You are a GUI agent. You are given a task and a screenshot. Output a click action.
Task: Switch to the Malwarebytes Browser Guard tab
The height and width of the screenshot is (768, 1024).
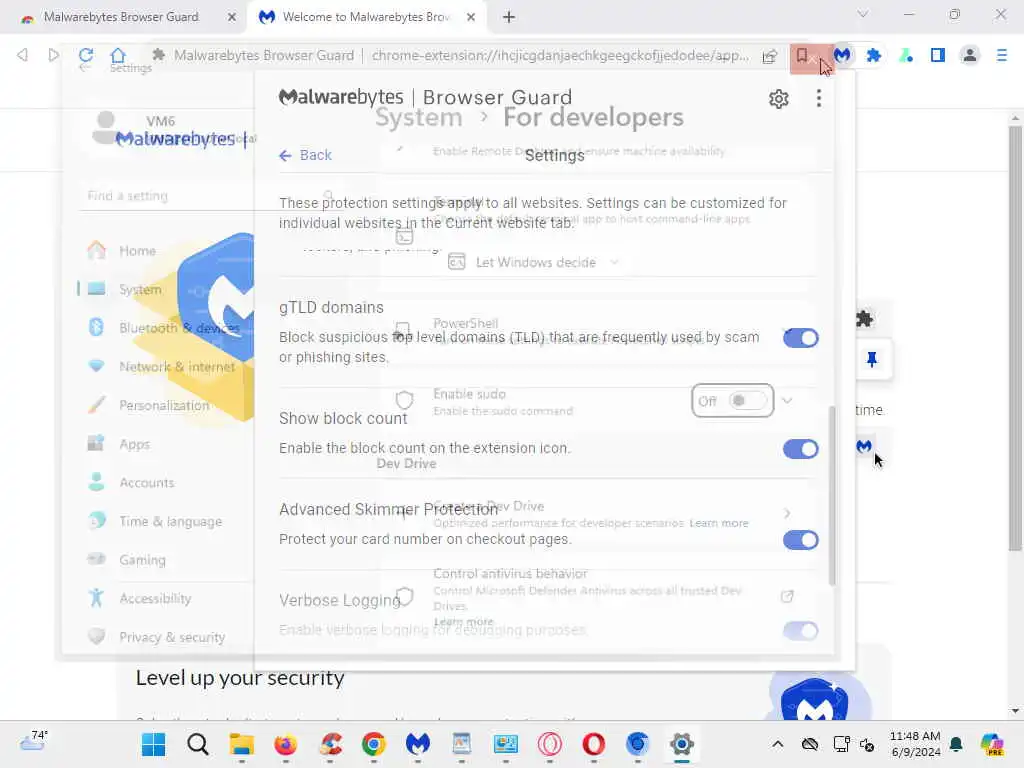pos(121,17)
